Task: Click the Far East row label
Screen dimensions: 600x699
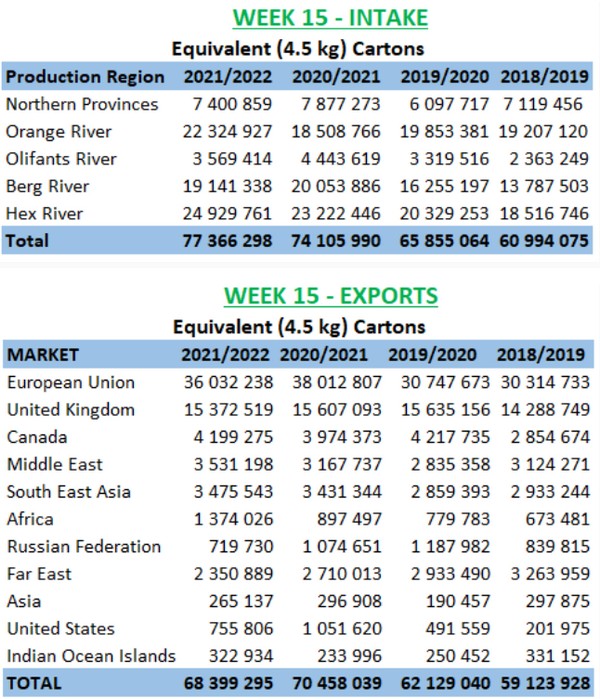Action: (39, 574)
